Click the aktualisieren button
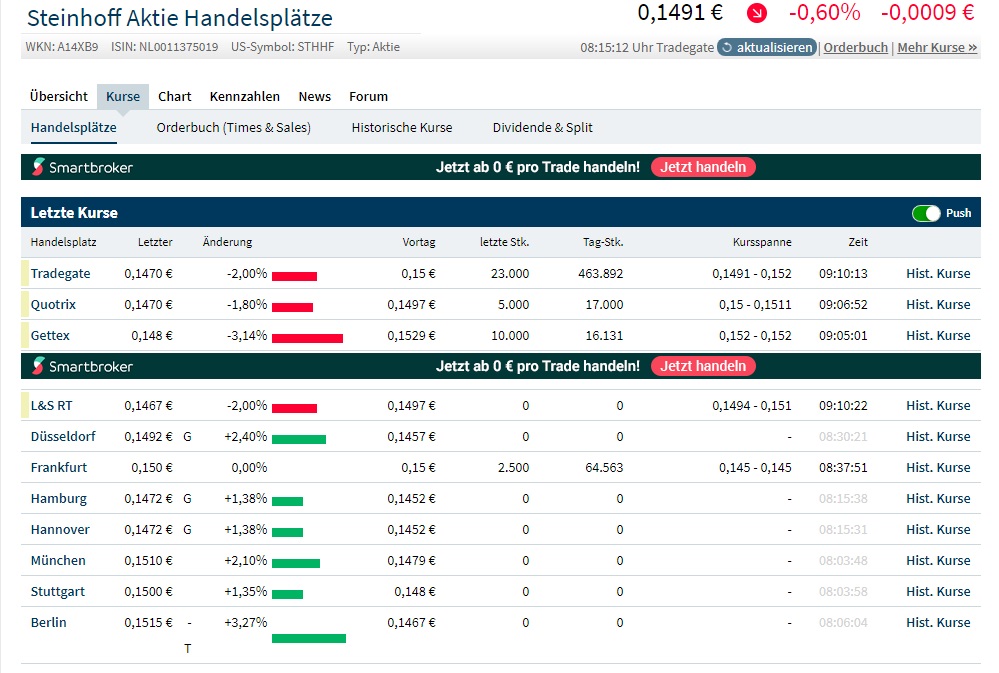The image size is (999, 673). pyautogui.click(x=767, y=48)
